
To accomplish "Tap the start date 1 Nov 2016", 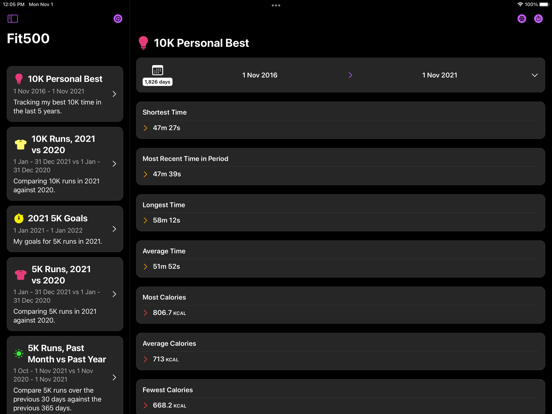I will [260, 75].
